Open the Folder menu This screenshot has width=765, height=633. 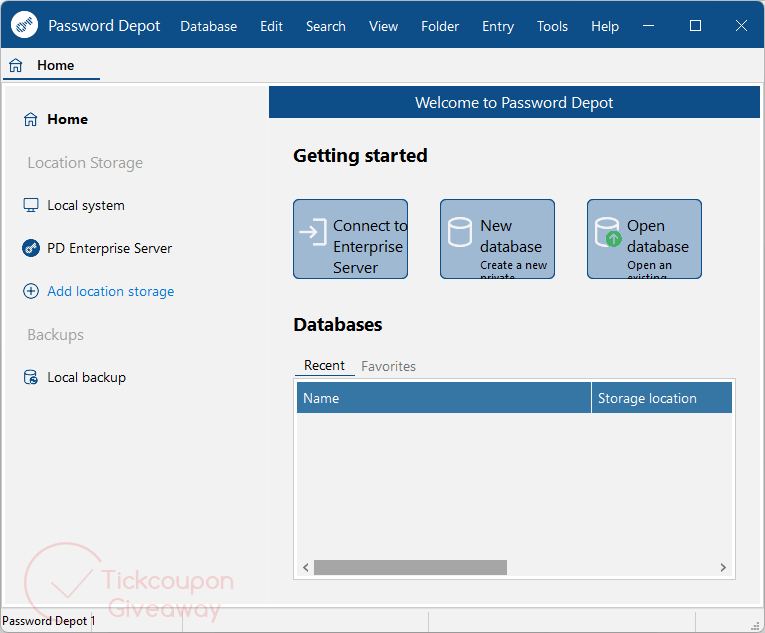pos(440,26)
